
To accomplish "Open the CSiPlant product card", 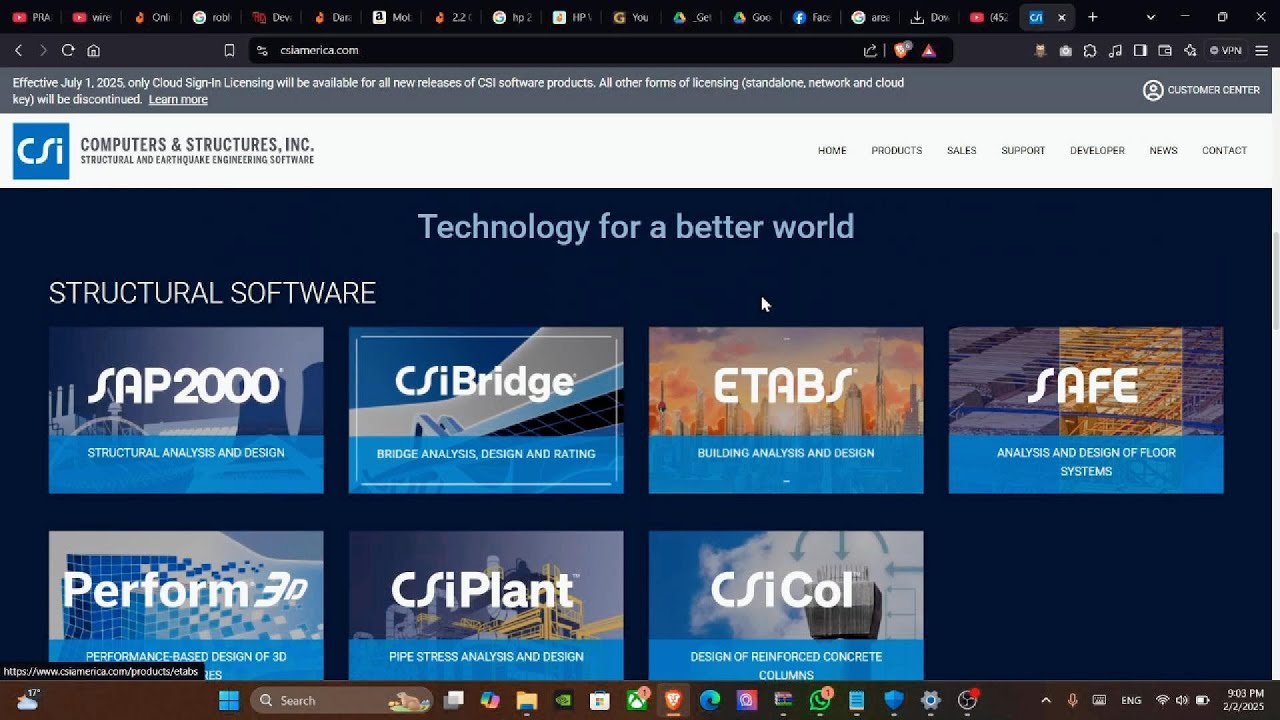I will 486,605.
